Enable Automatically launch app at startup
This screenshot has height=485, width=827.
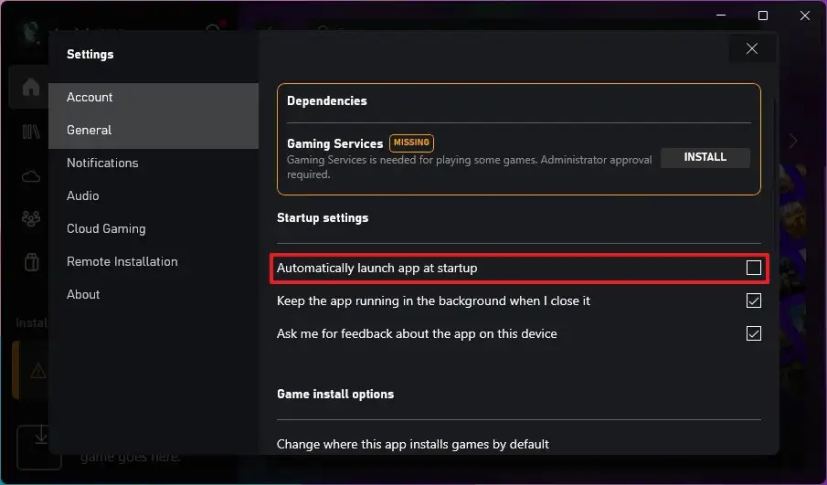coord(754,268)
